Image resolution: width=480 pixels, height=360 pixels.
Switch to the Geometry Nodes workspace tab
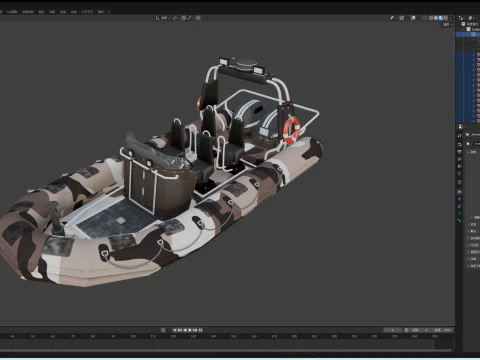click(88, 12)
